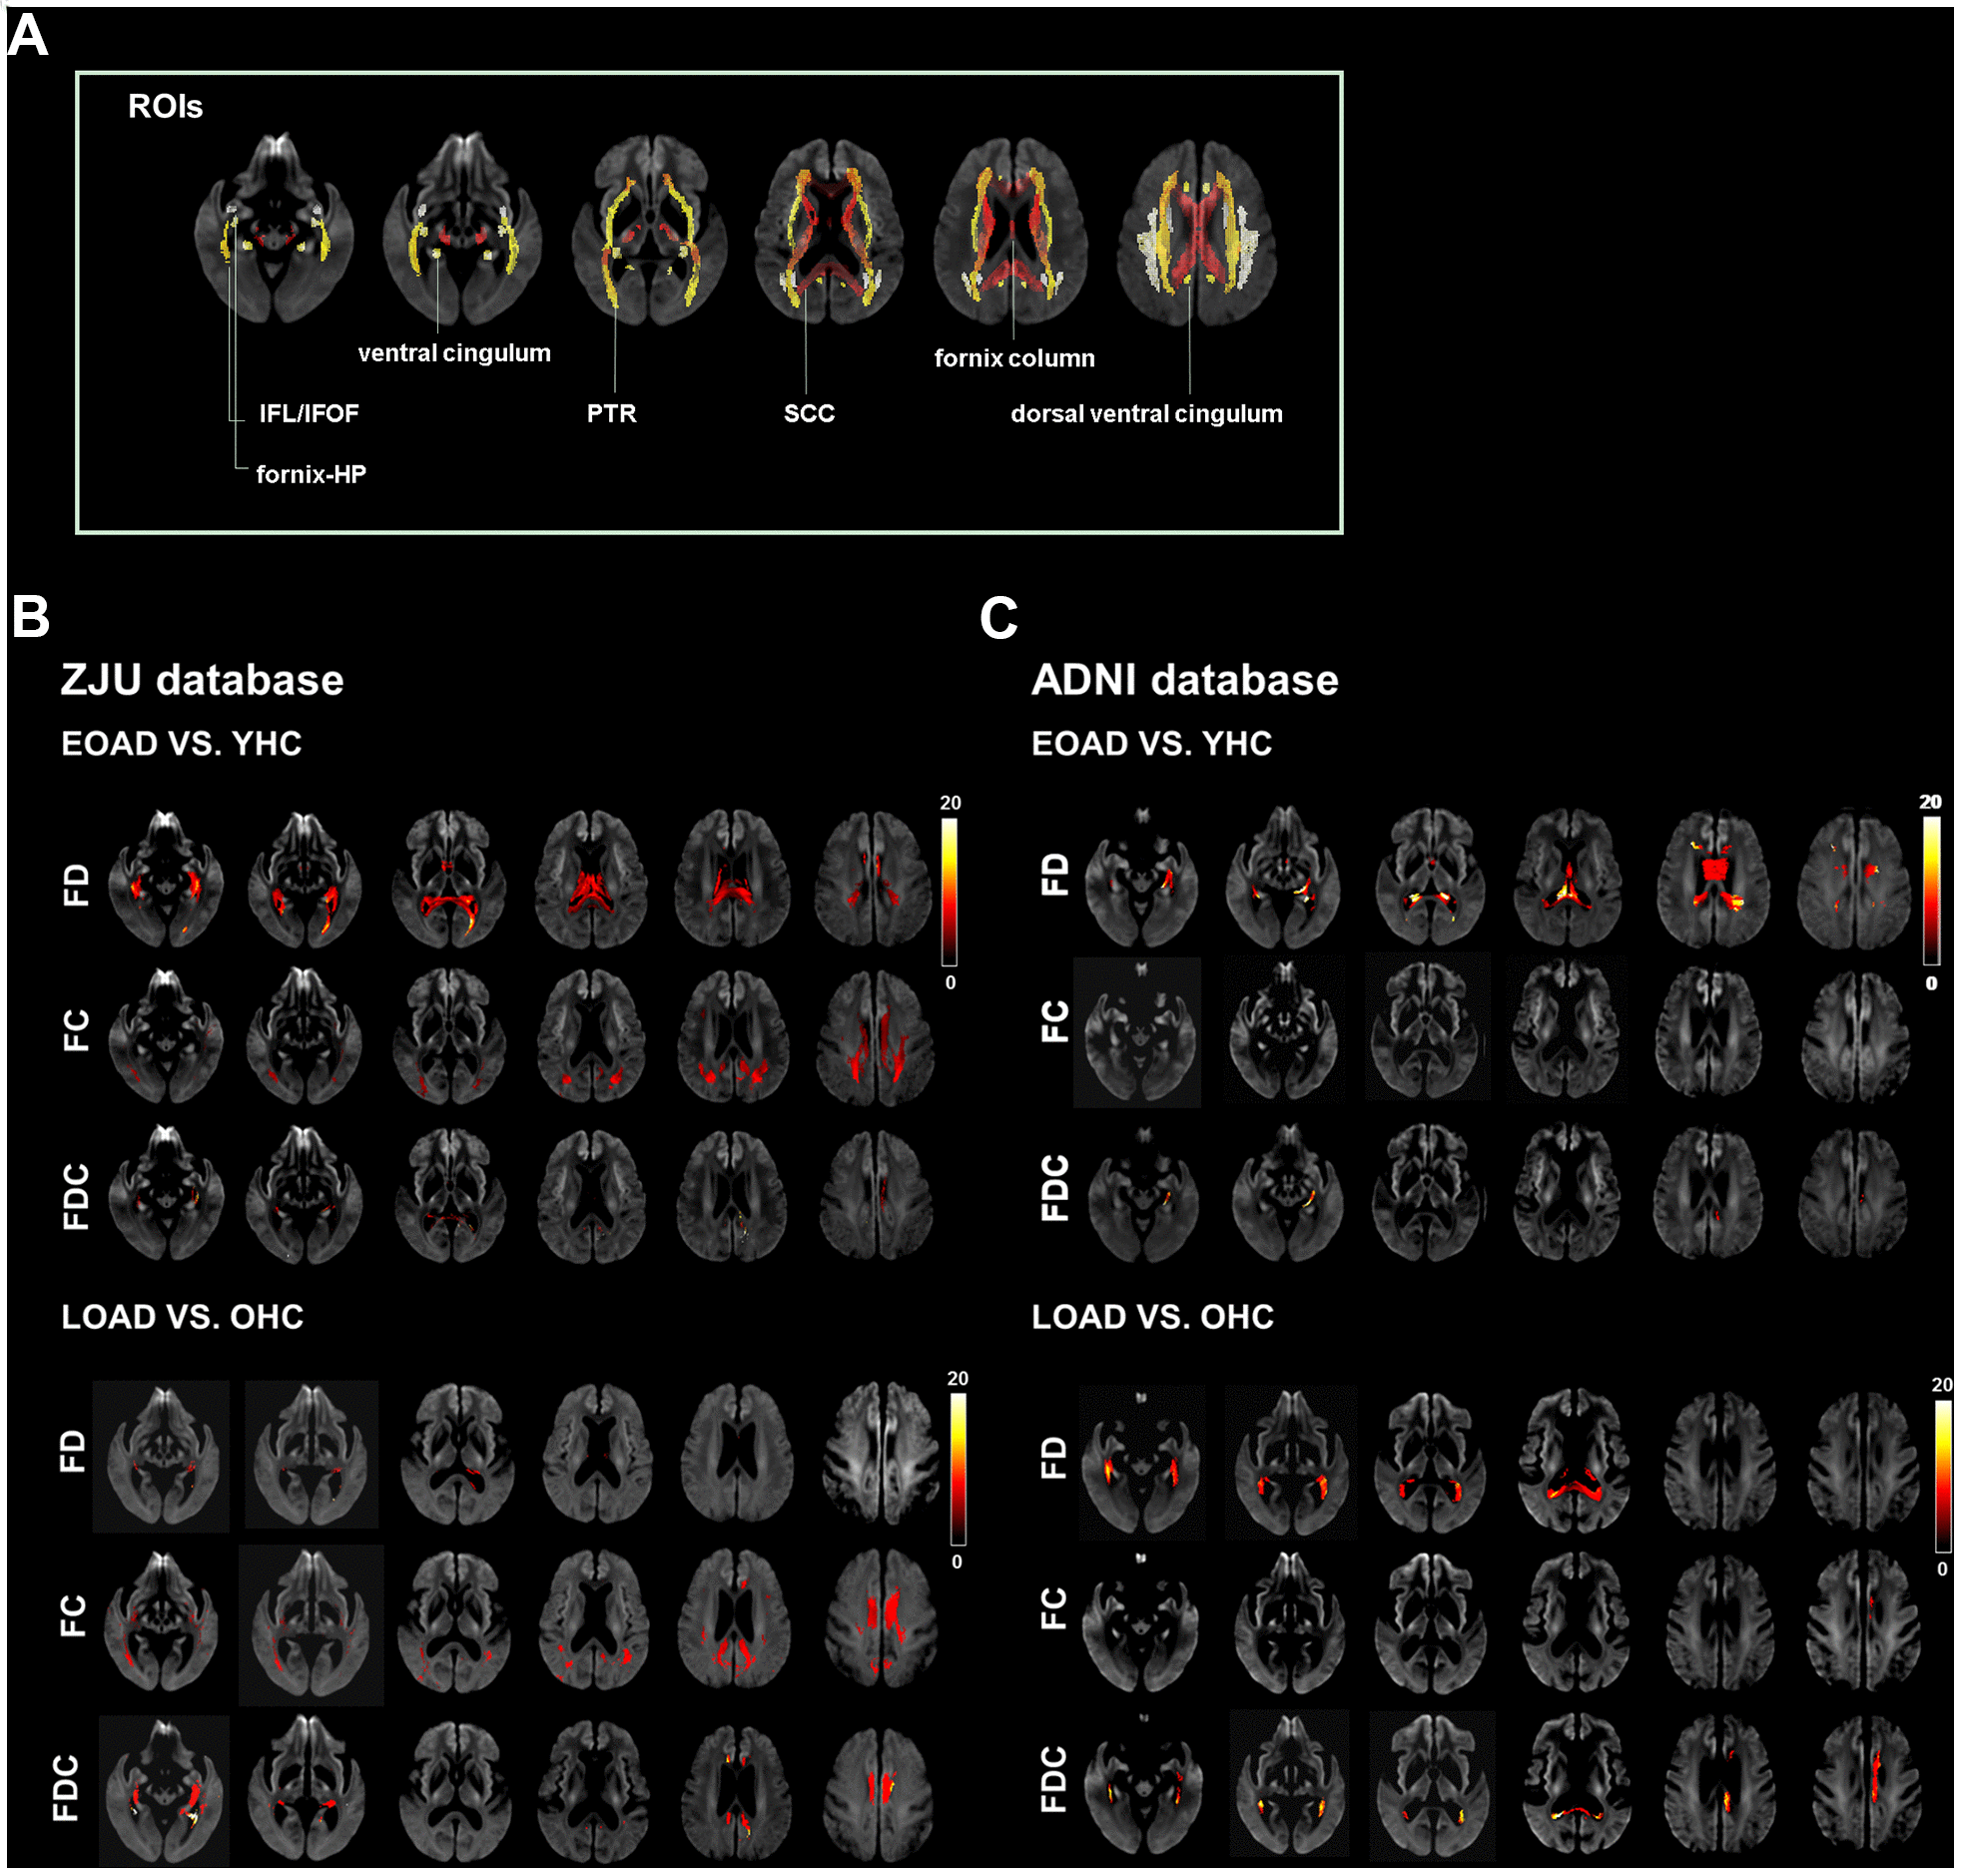Click the ZJU LOAD color scale bar

pos(957,1468)
